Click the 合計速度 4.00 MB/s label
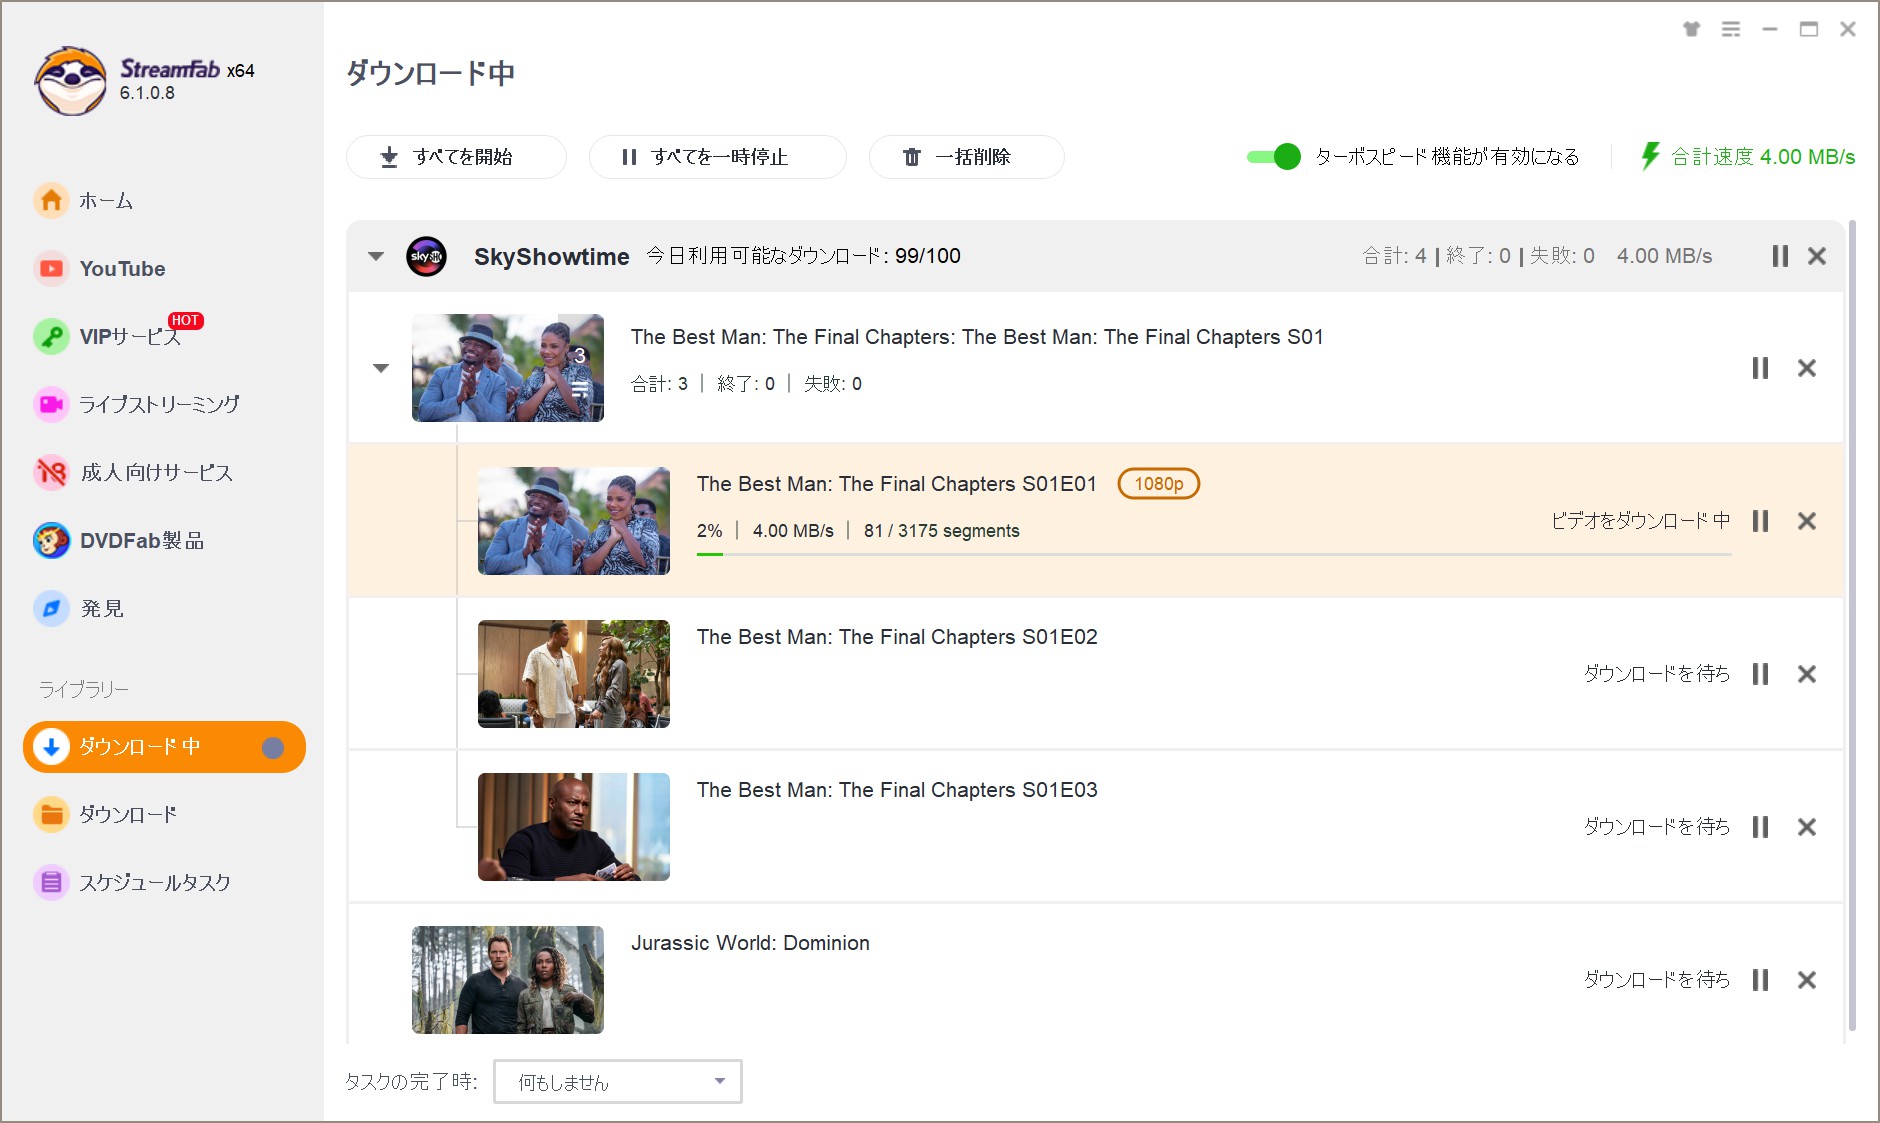The image size is (1880, 1123). pyautogui.click(x=1763, y=157)
